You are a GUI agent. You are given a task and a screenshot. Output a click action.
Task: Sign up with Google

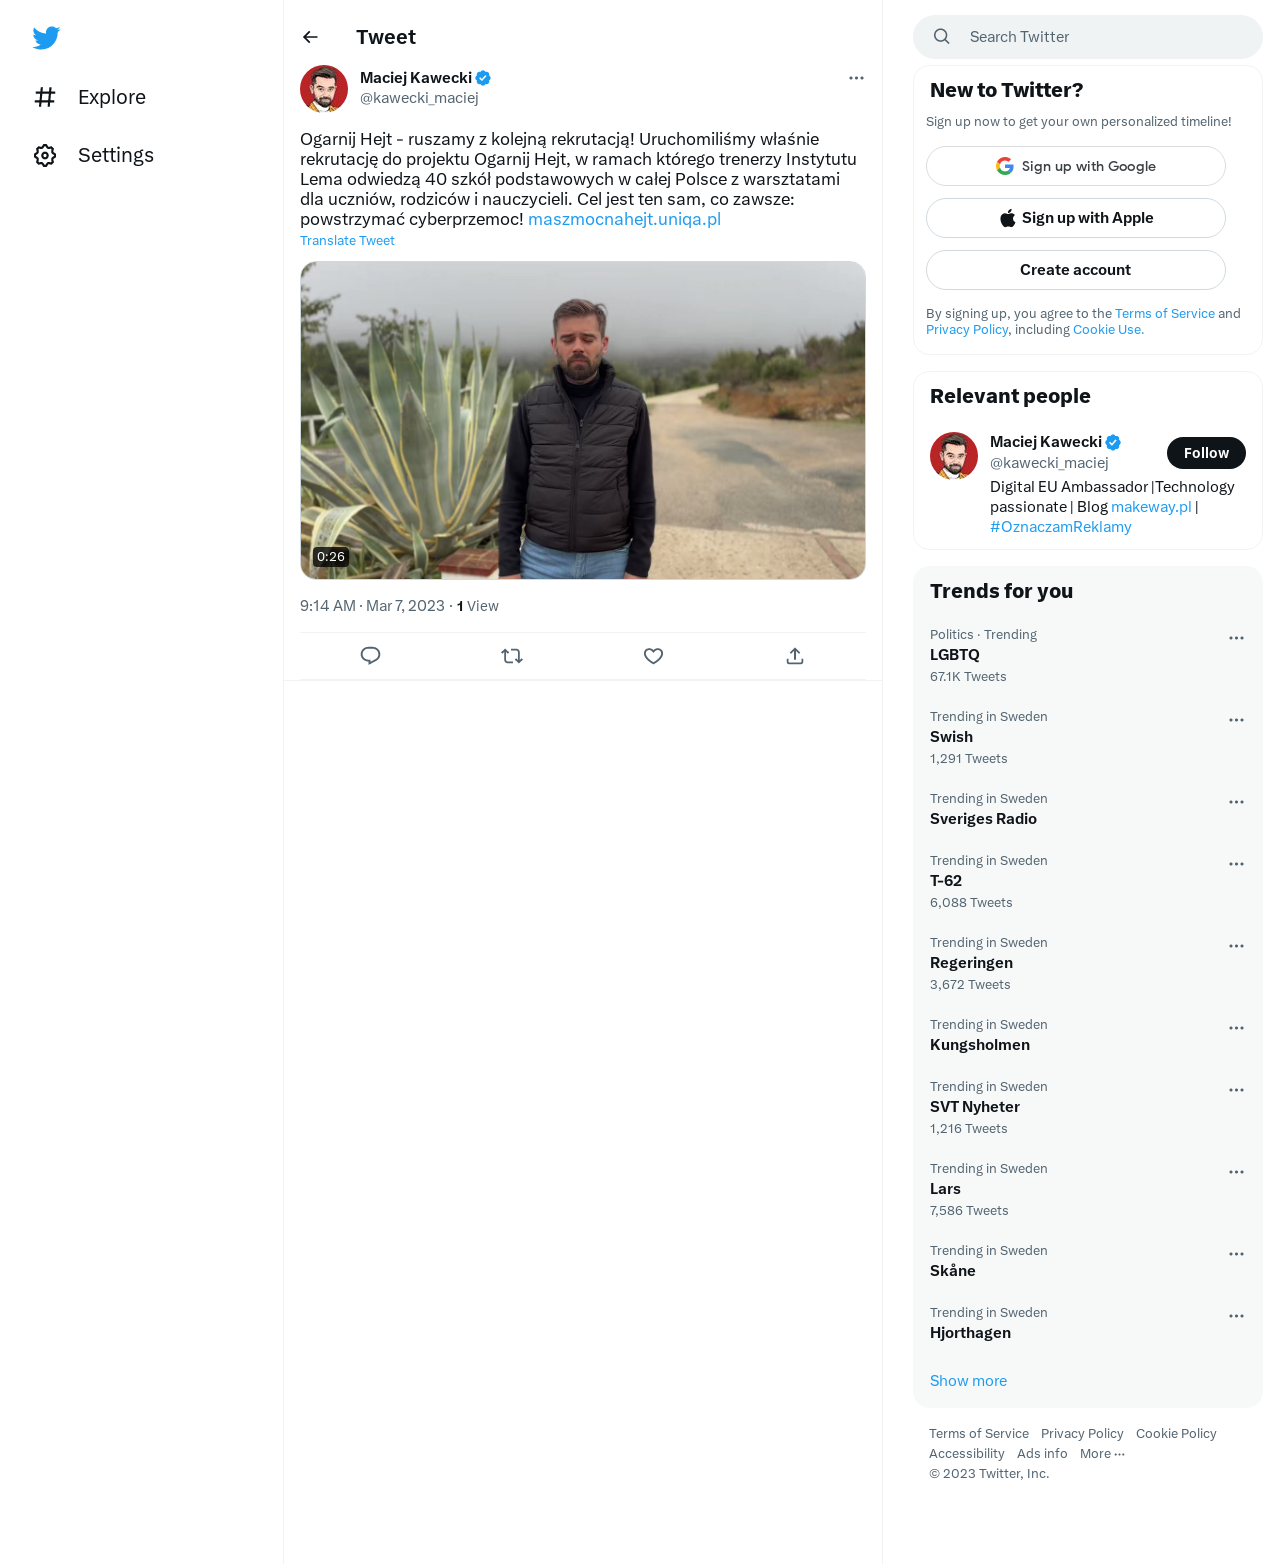(1076, 166)
